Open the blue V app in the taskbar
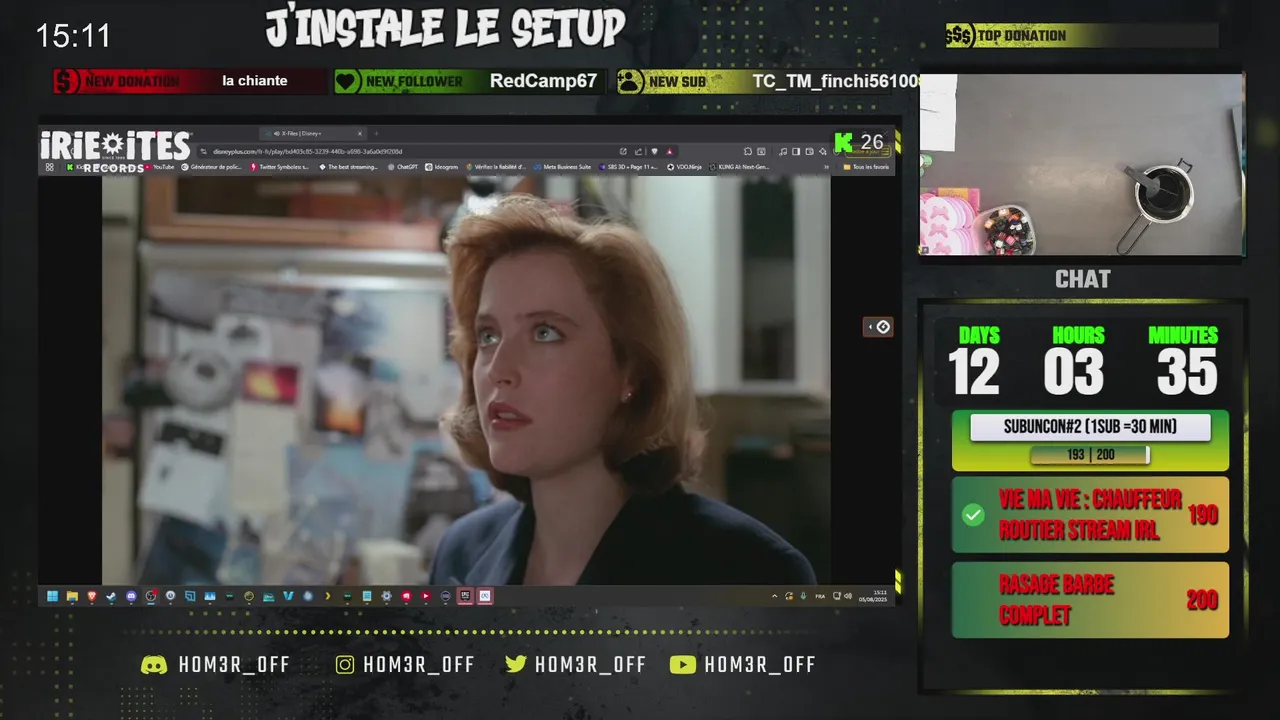This screenshot has height=720, width=1280. pyautogui.click(x=288, y=596)
